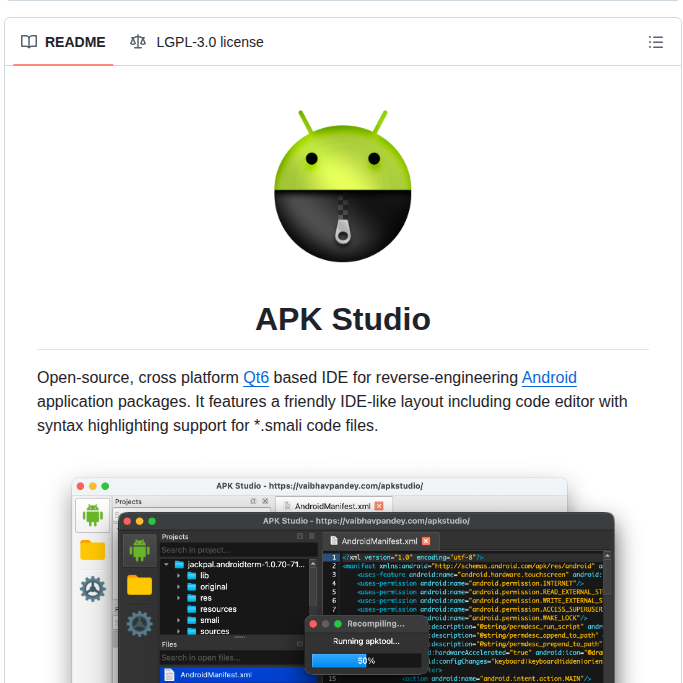Open the Android link
This screenshot has height=683, width=683.
point(549,378)
